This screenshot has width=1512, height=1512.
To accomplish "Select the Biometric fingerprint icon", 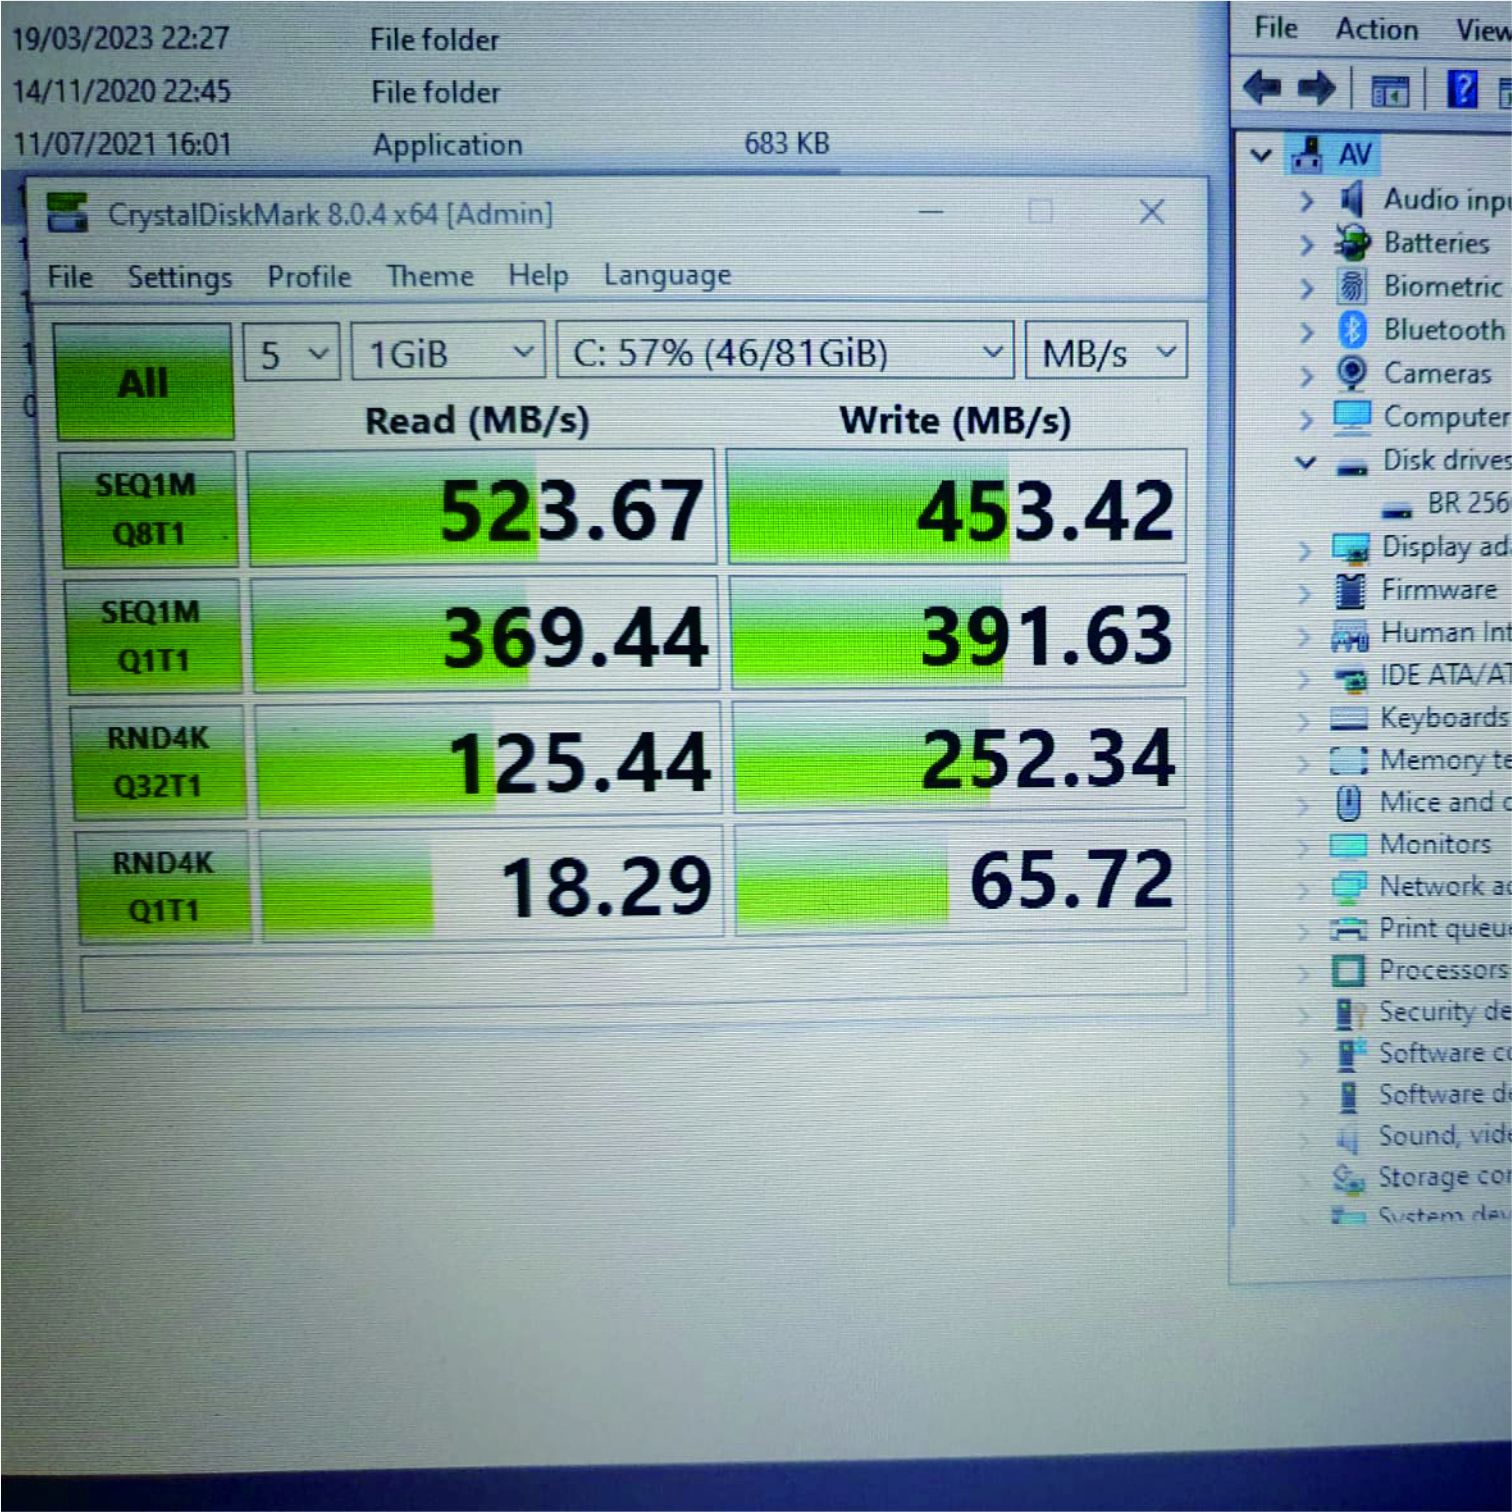I will [x=1351, y=286].
